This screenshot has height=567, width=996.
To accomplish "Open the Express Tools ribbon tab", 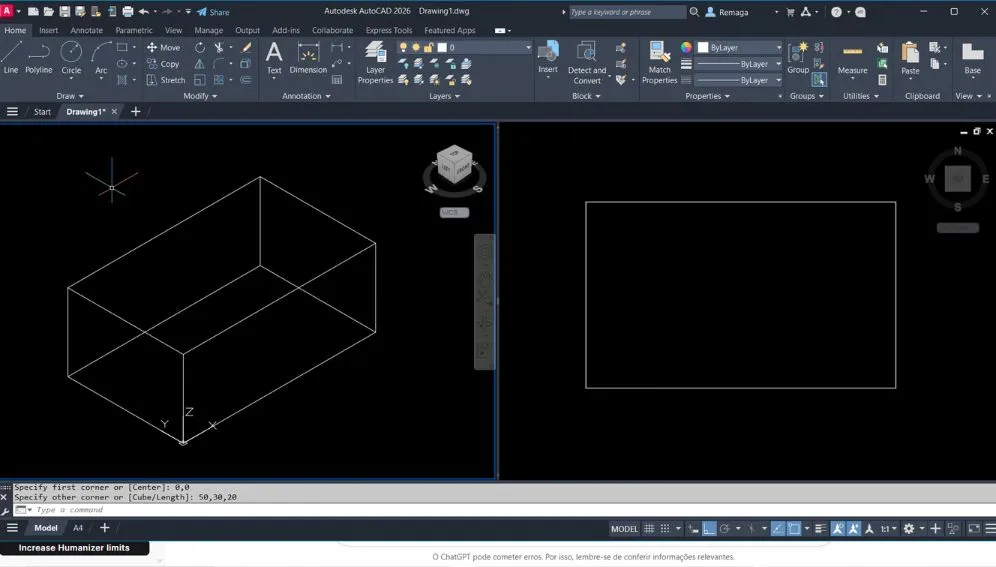I will coord(389,30).
